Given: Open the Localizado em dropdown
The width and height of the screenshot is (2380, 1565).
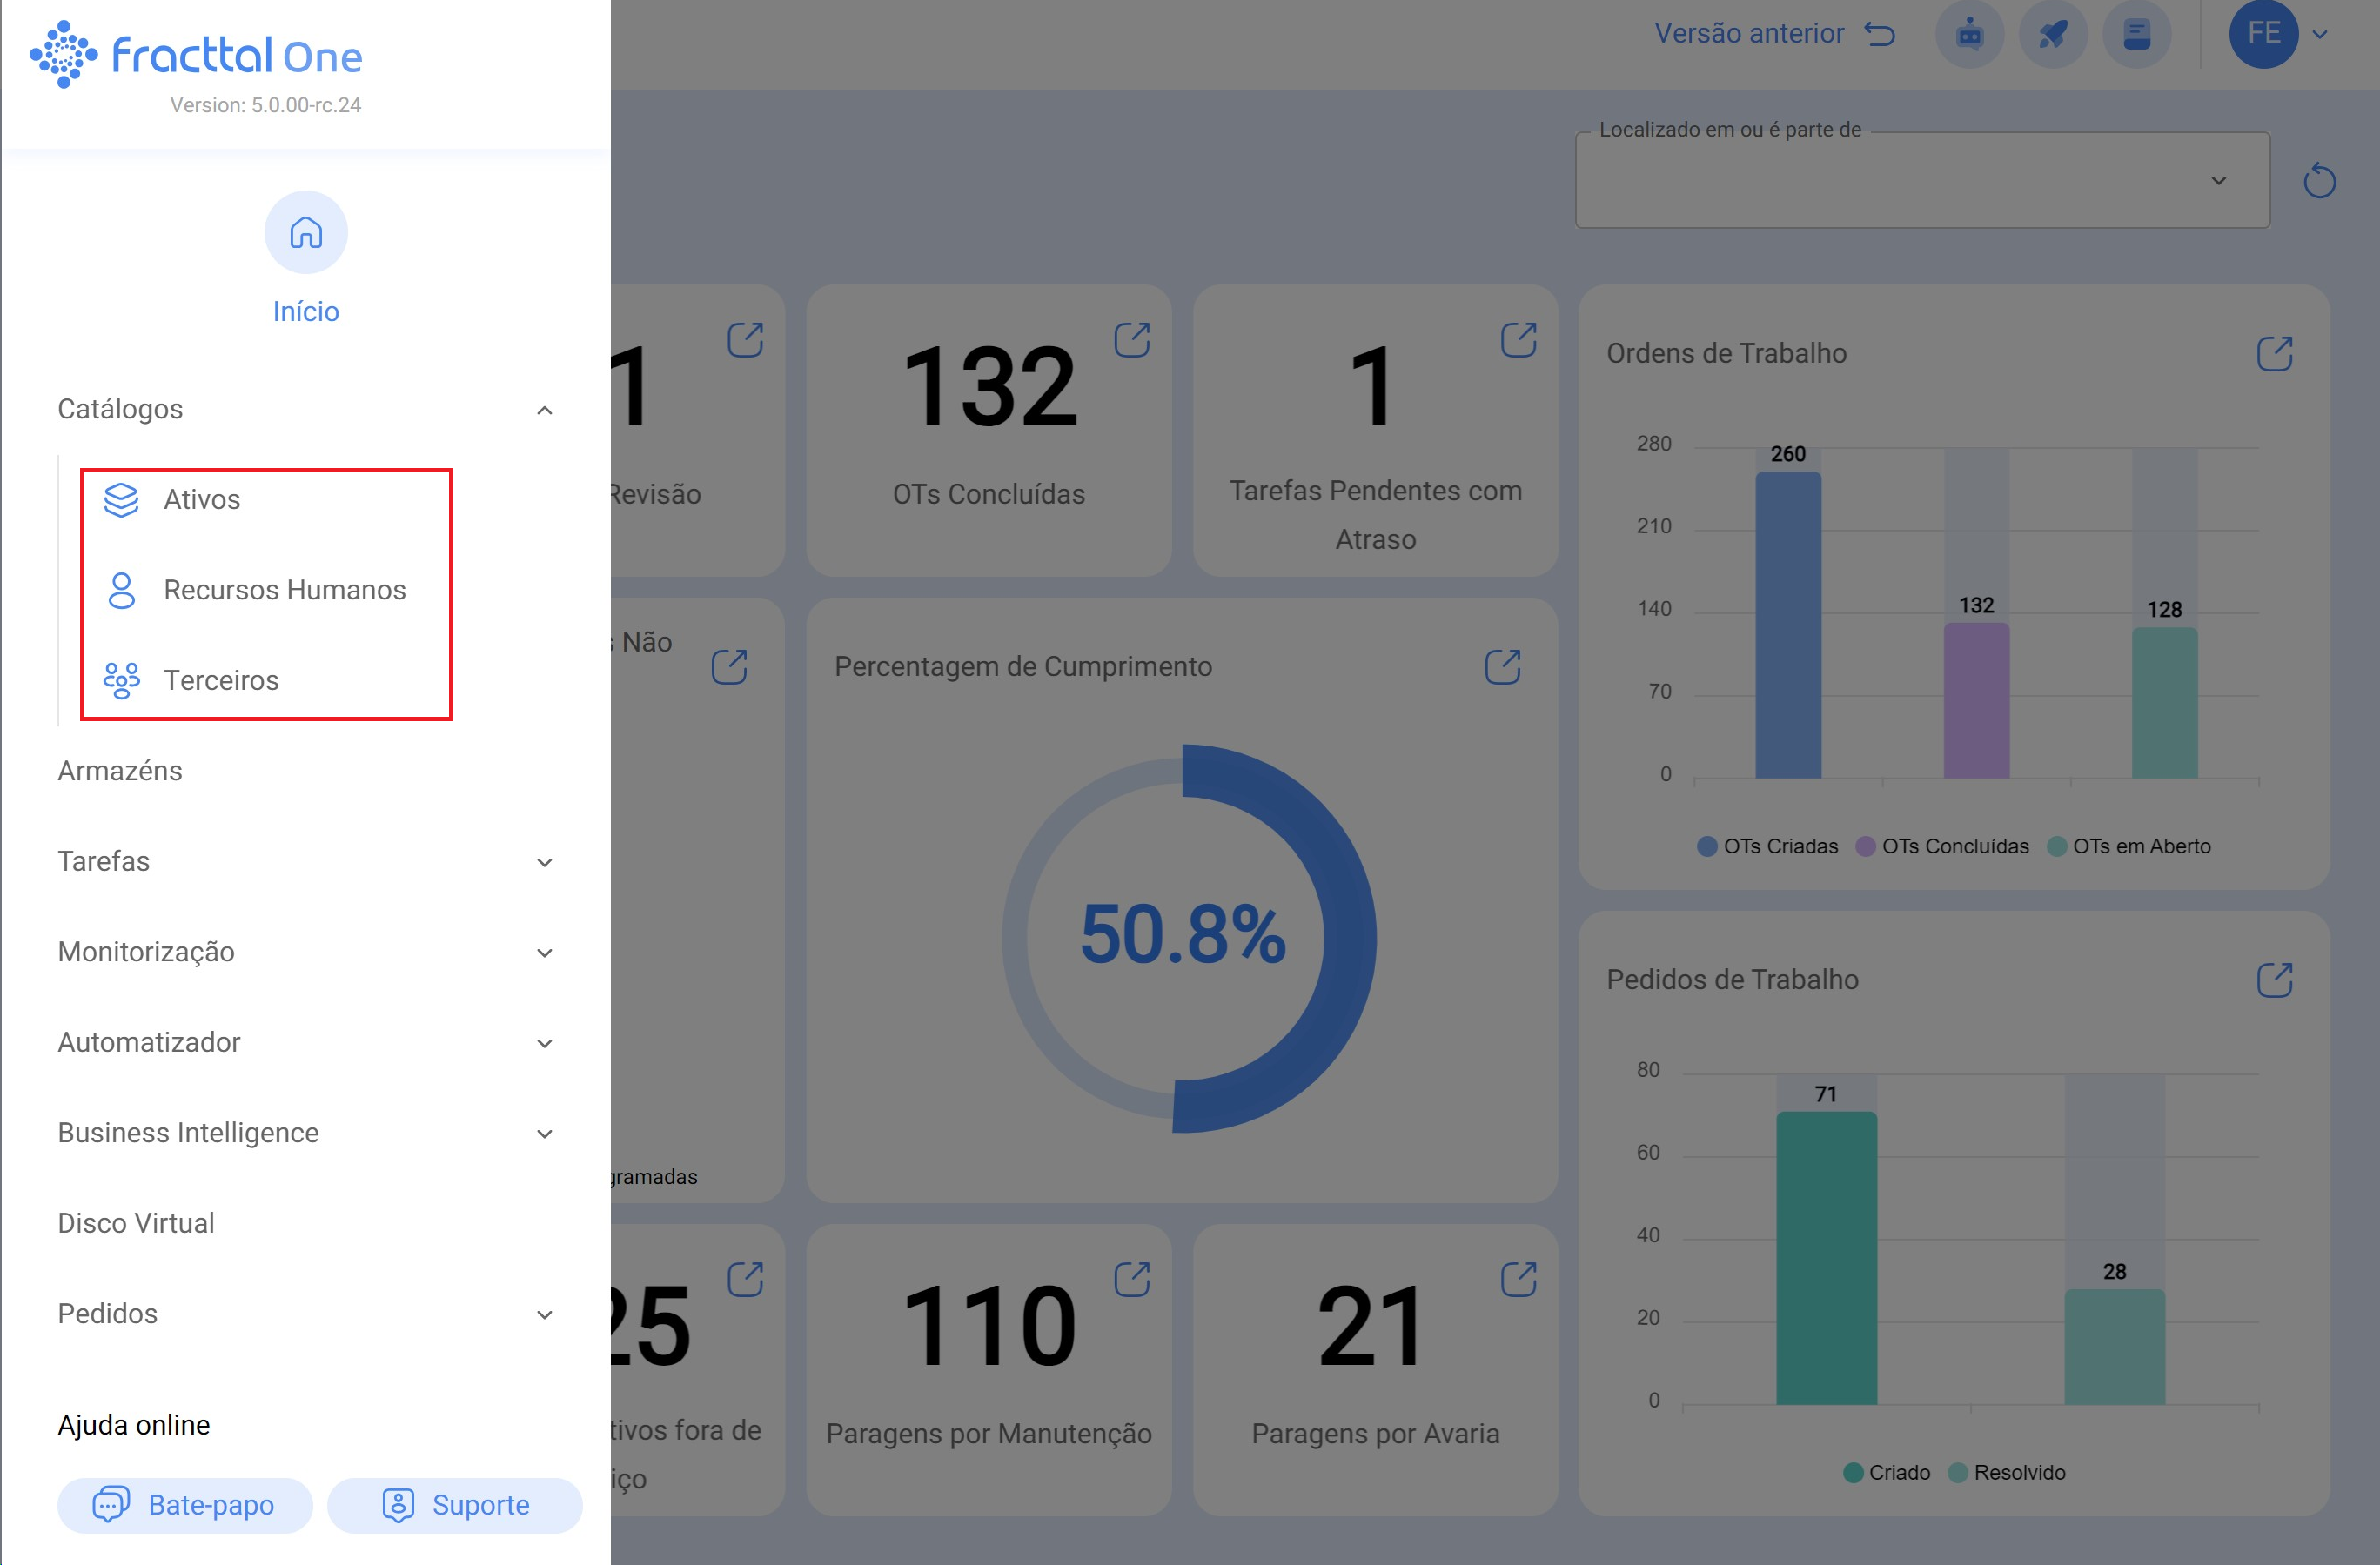Looking at the screenshot, I should 1921,181.
